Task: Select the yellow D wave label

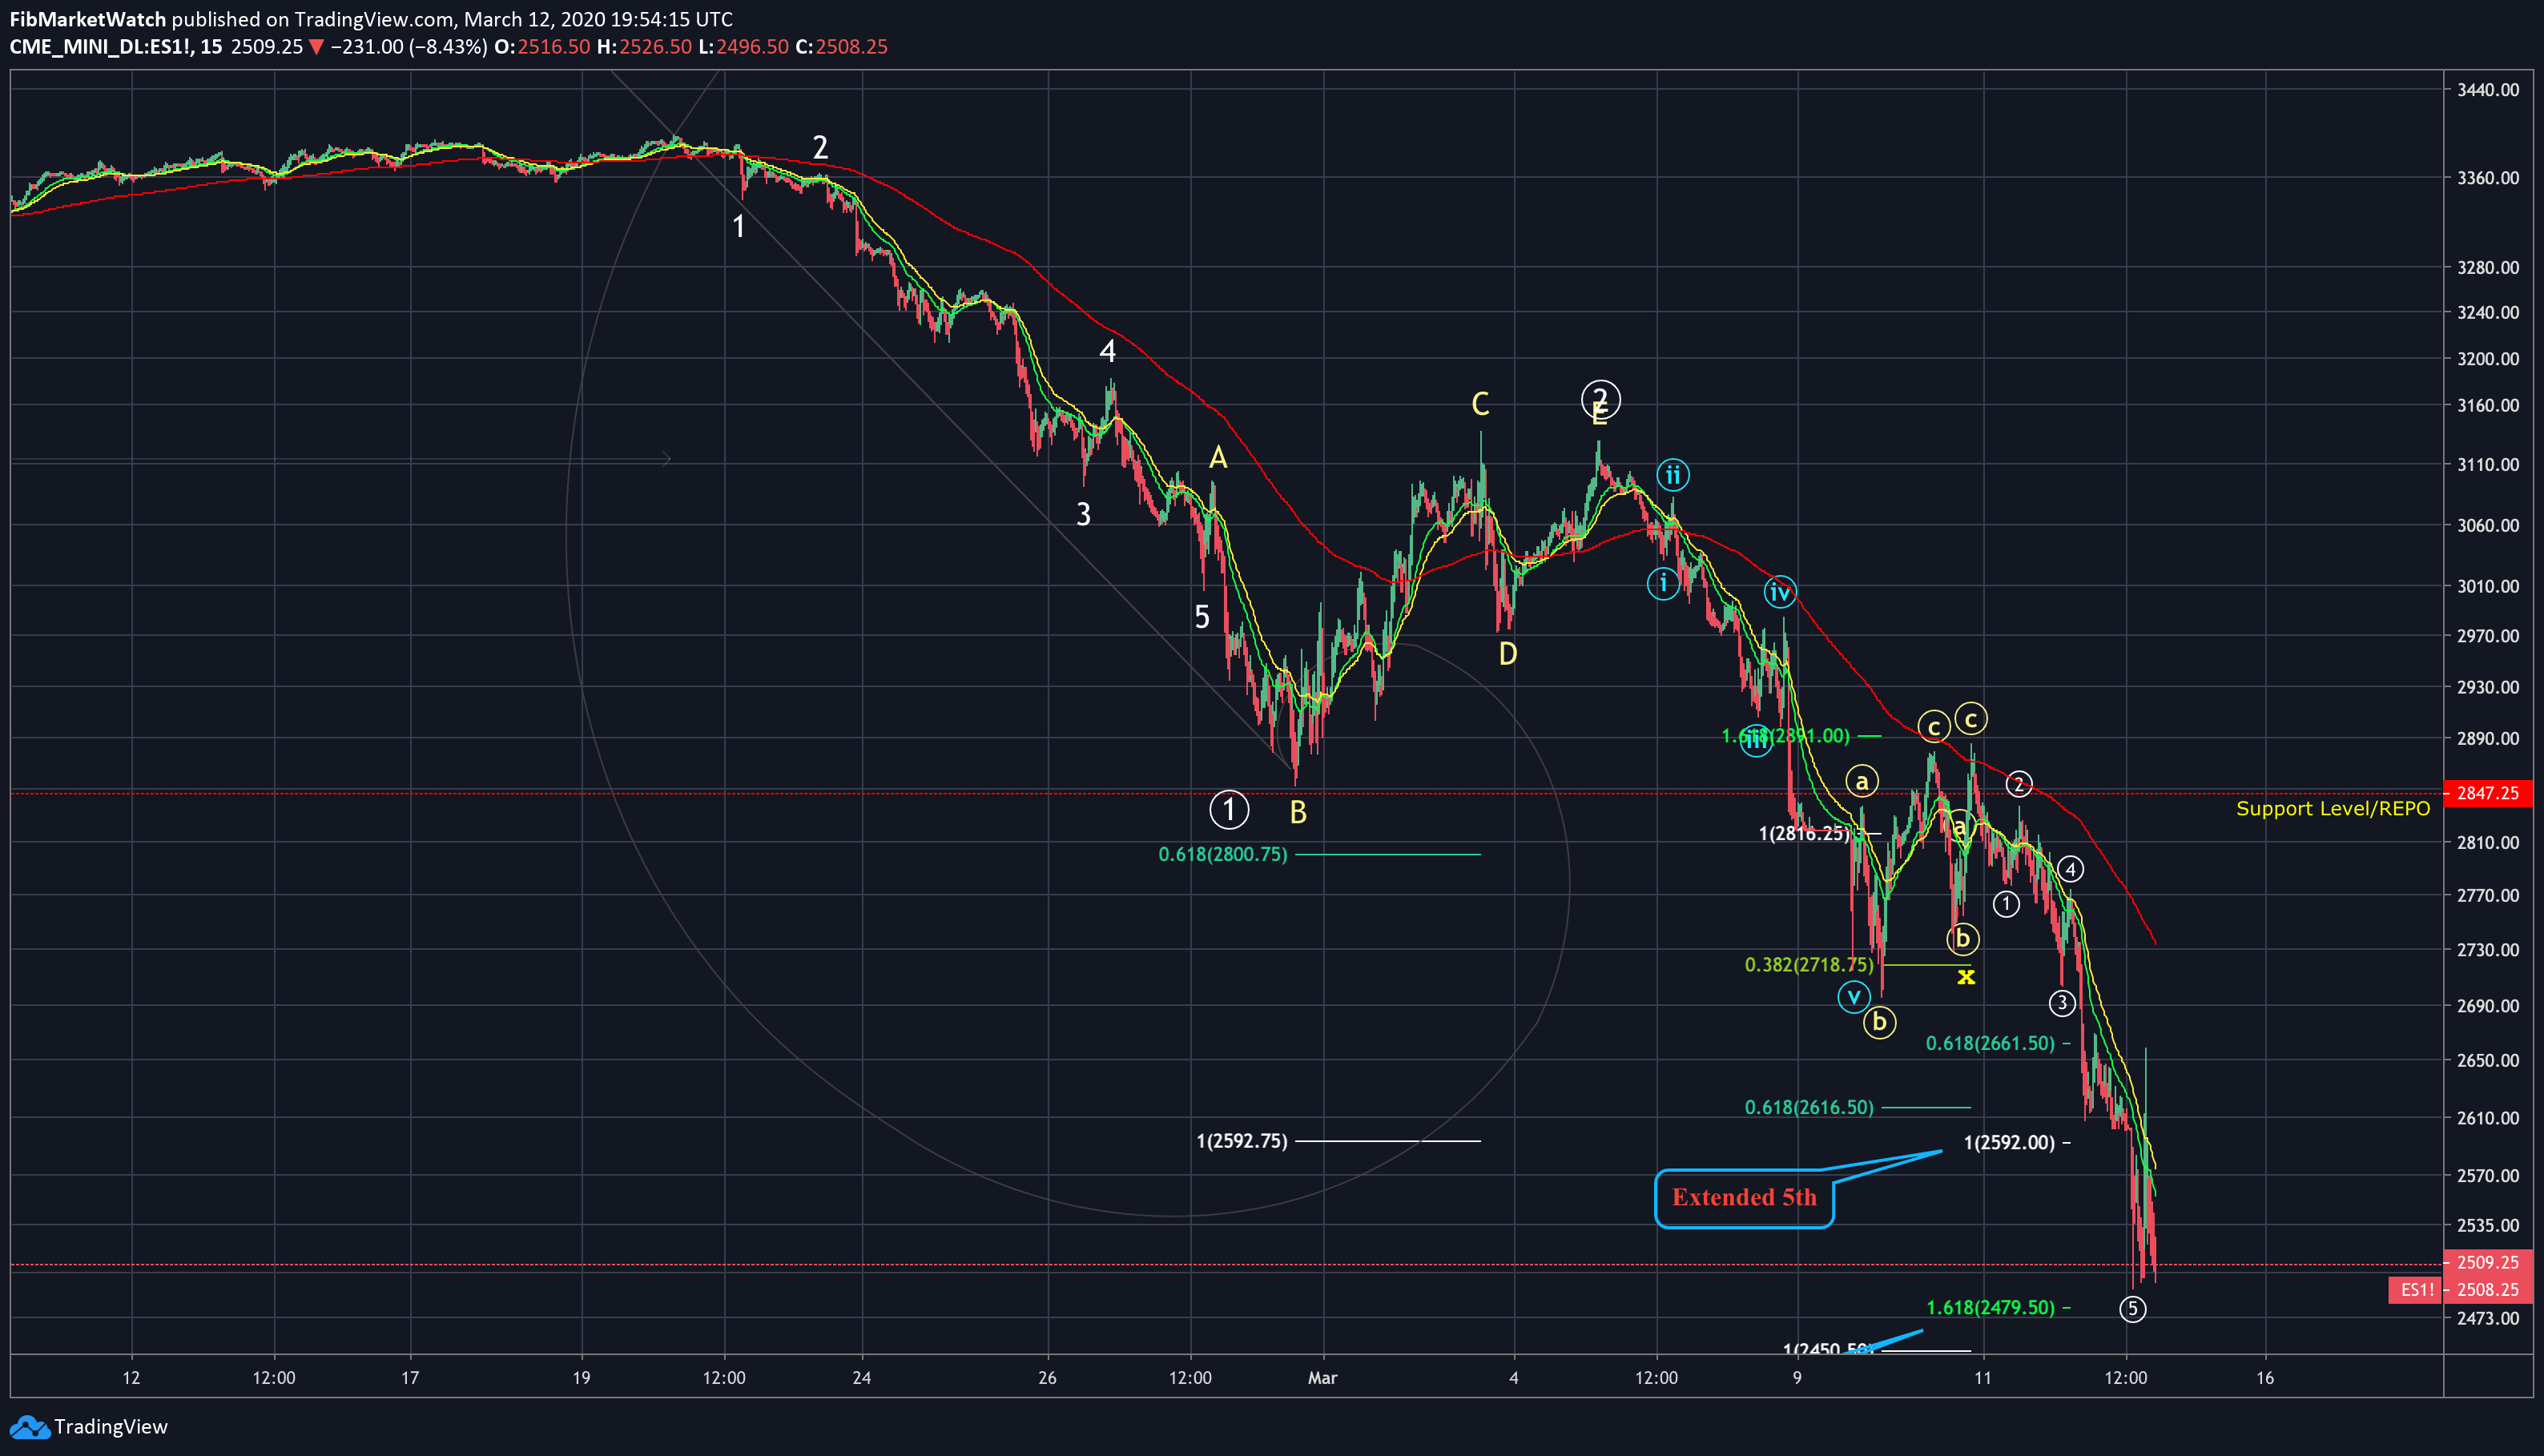Action: (x=1508, y=654)
